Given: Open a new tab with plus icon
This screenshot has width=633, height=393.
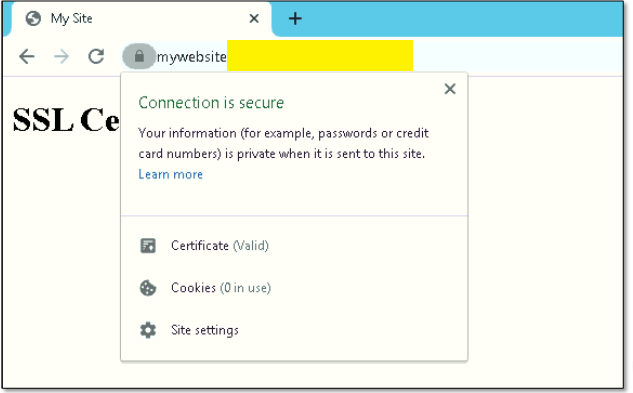Looking at the screenshot, I should click(x=295, y=19).
